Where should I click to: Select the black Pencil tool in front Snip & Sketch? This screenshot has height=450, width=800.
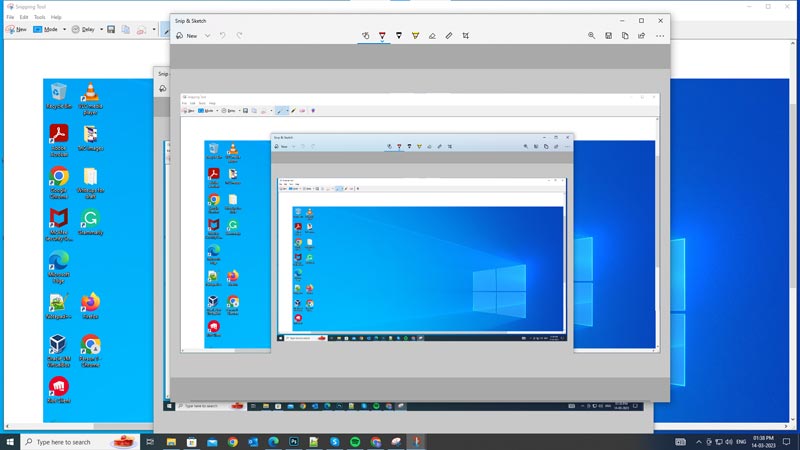[398, 36]
